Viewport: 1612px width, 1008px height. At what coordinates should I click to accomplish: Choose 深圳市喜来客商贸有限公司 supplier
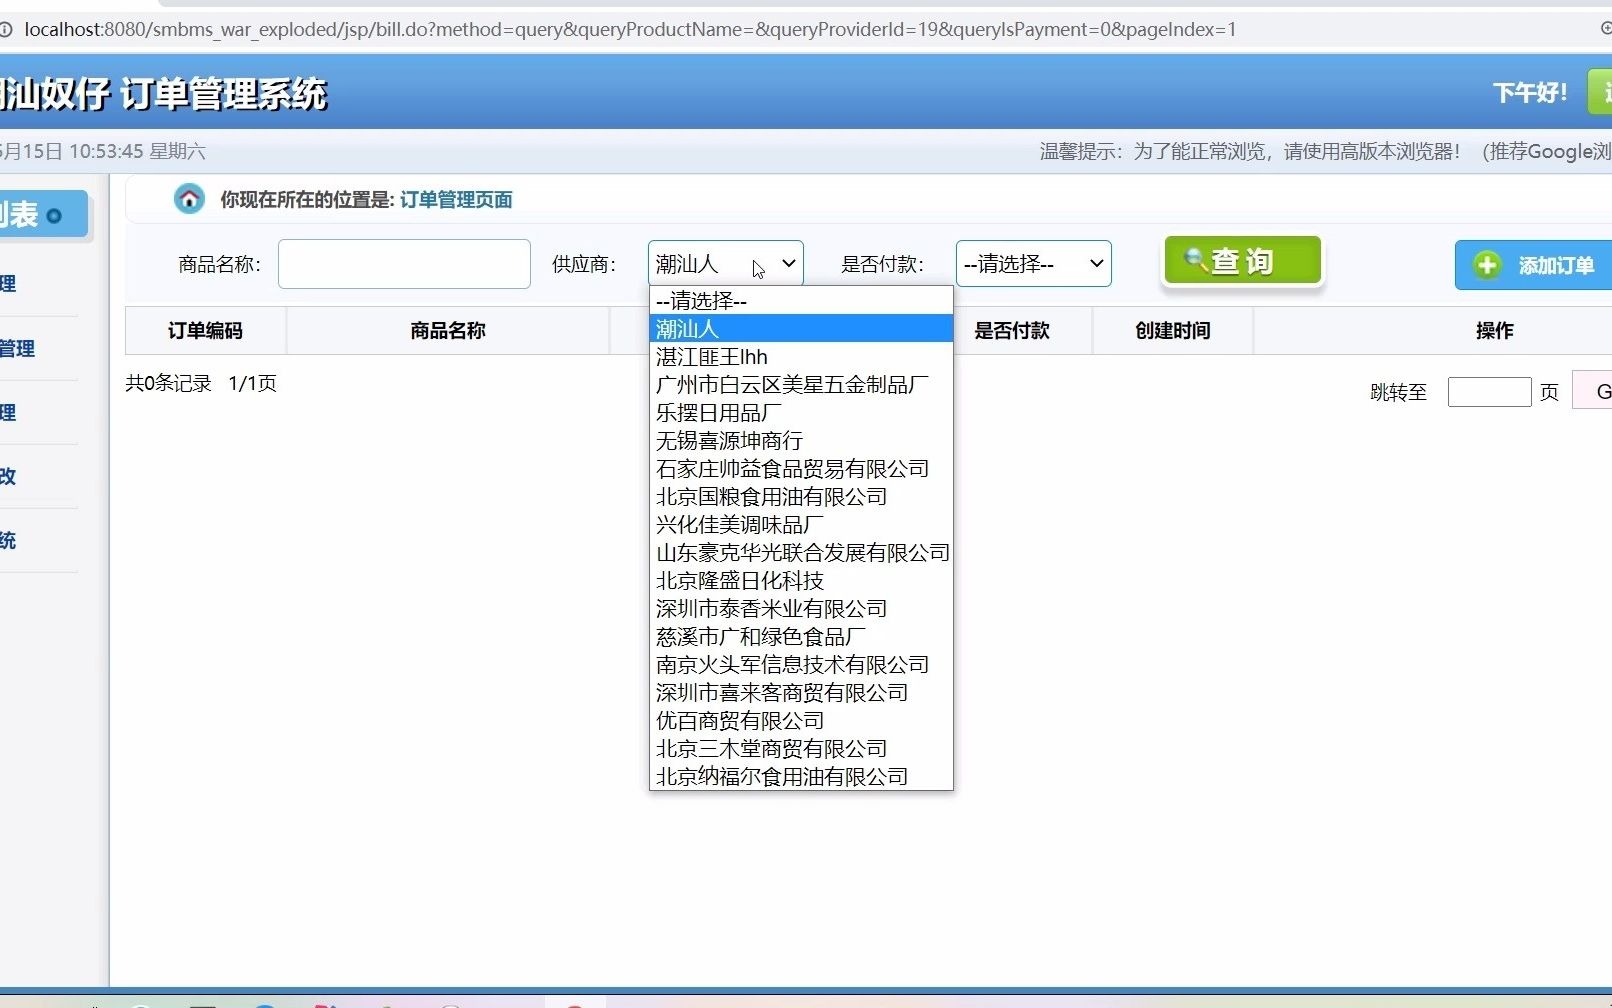801,692
